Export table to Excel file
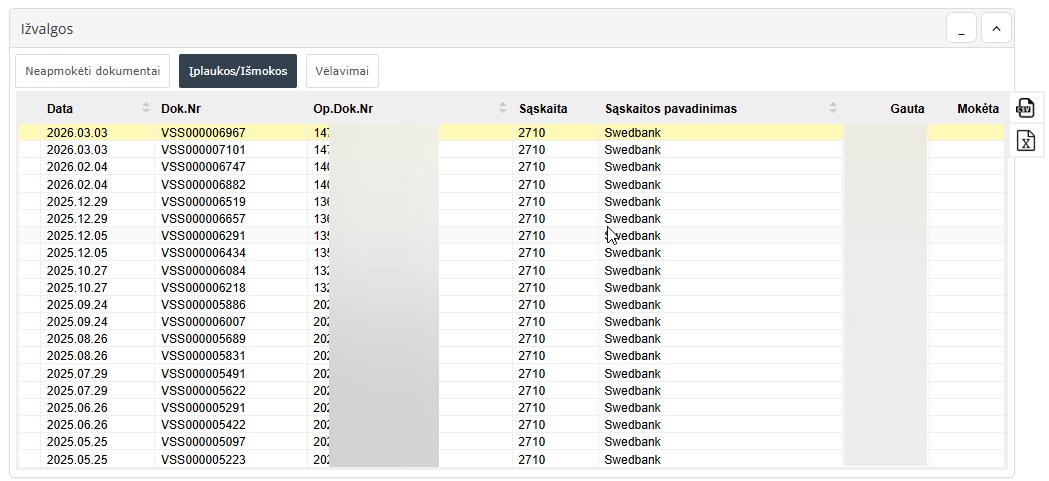The height and width of the screenshot is (481, 1049). pos(1025,141)
